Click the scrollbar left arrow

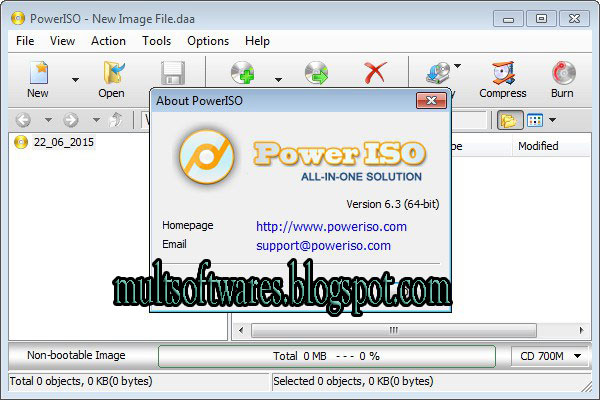[x=241, y=330]
